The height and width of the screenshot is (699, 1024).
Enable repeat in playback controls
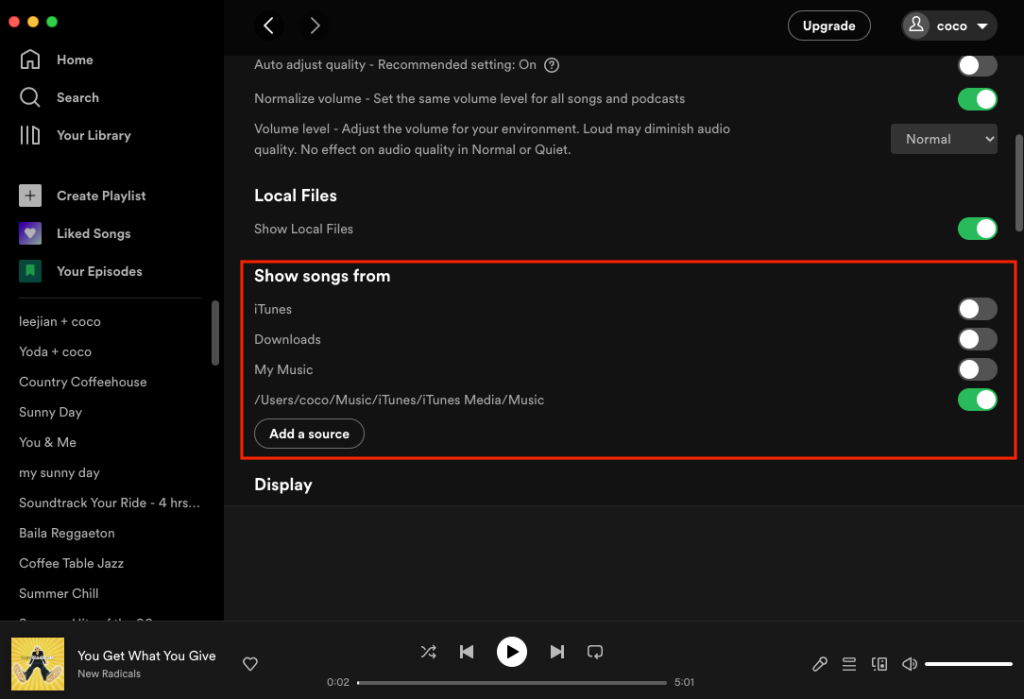coord(595,652)
